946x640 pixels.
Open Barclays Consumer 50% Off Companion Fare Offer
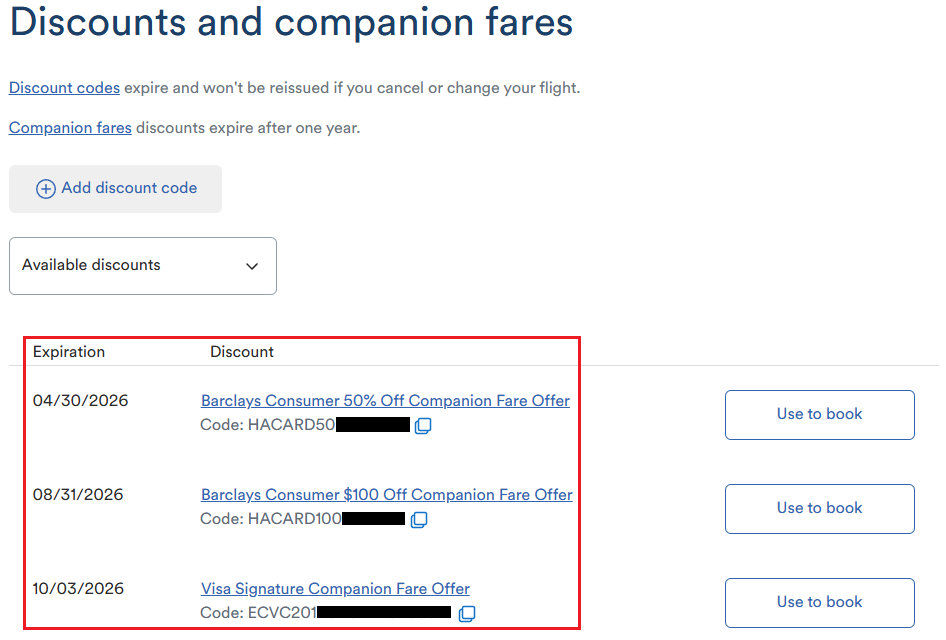[385, 401]
